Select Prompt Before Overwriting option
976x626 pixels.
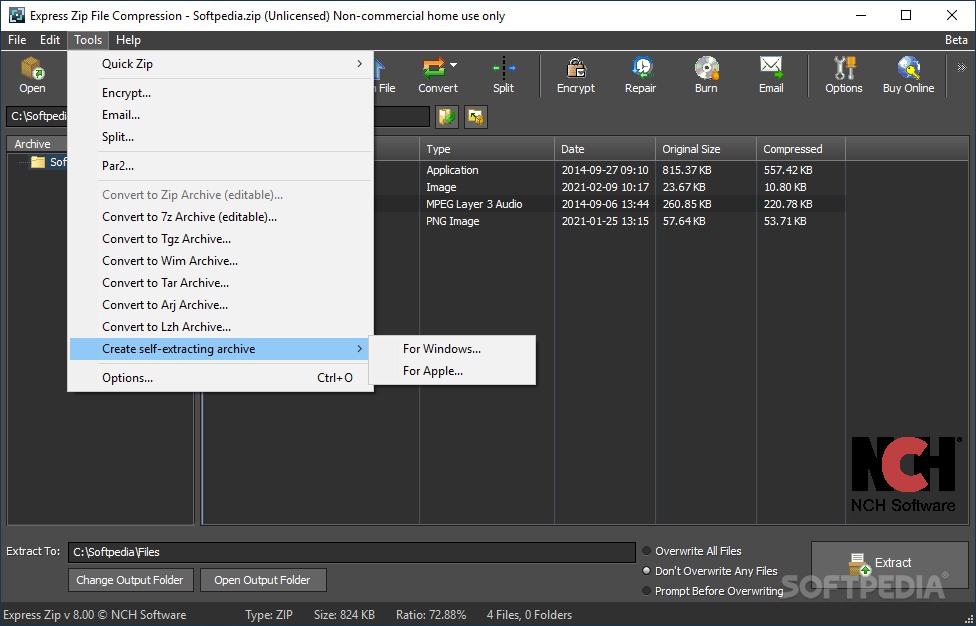click(x=713, y=591)
